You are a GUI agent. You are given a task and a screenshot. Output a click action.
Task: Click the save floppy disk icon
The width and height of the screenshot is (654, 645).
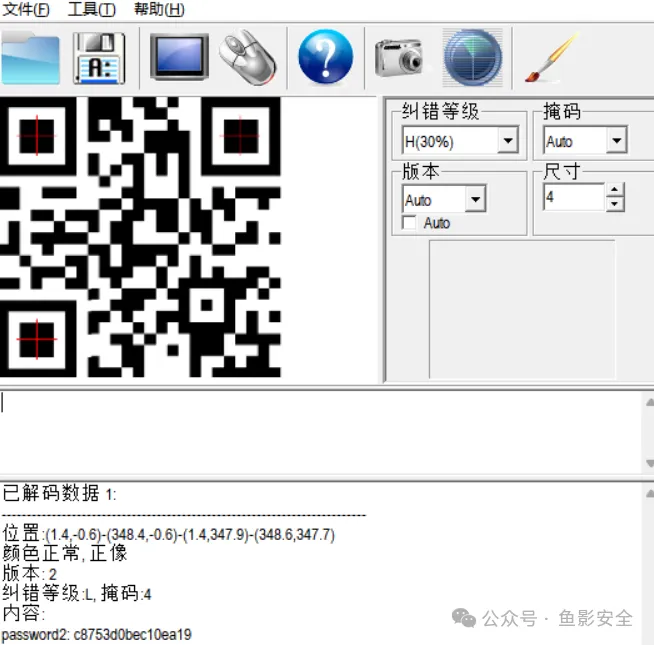99,58
